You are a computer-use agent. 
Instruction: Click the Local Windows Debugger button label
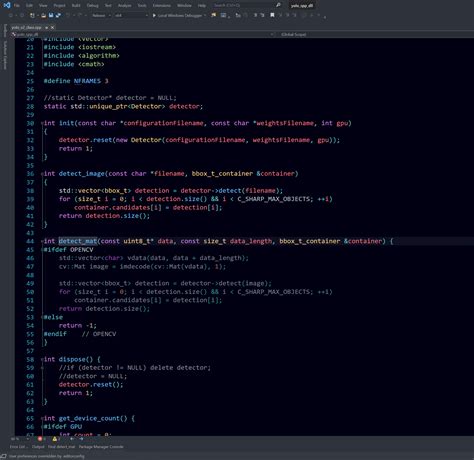[180, 15]
